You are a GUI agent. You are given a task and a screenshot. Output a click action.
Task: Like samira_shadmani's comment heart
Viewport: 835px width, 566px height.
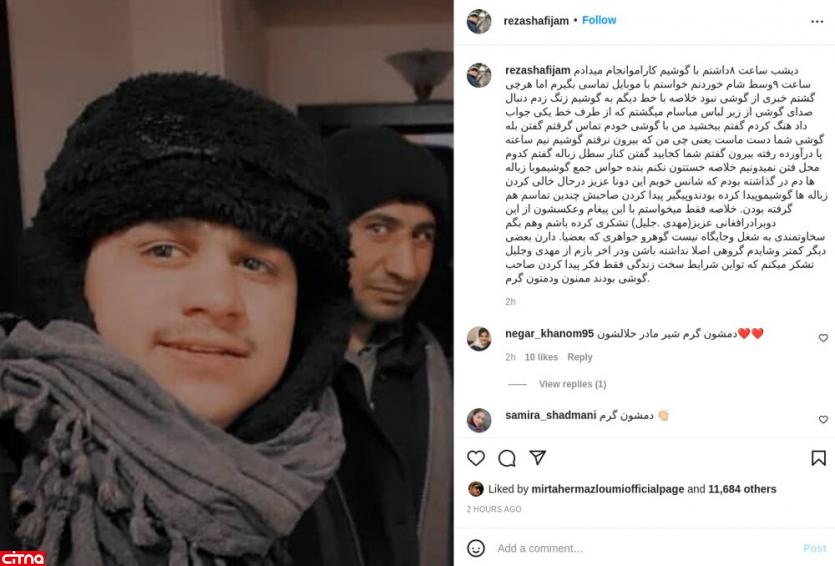pyautogui.click(x=823, y=420)
